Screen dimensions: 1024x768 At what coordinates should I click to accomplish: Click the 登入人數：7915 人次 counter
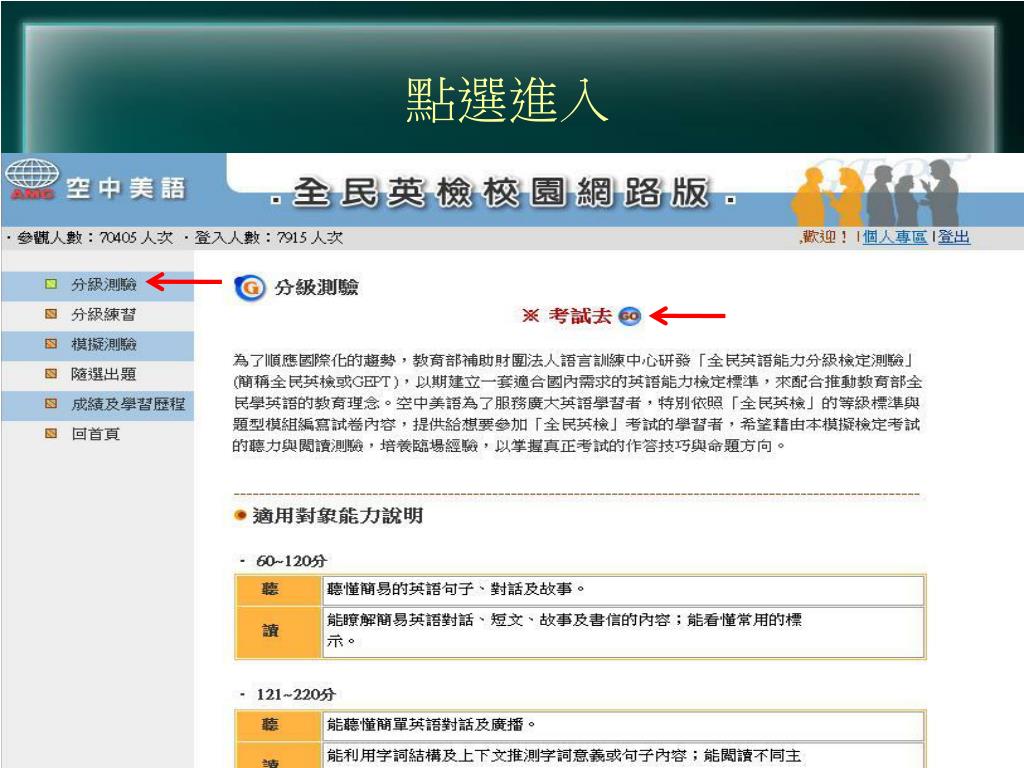point(268,238)
